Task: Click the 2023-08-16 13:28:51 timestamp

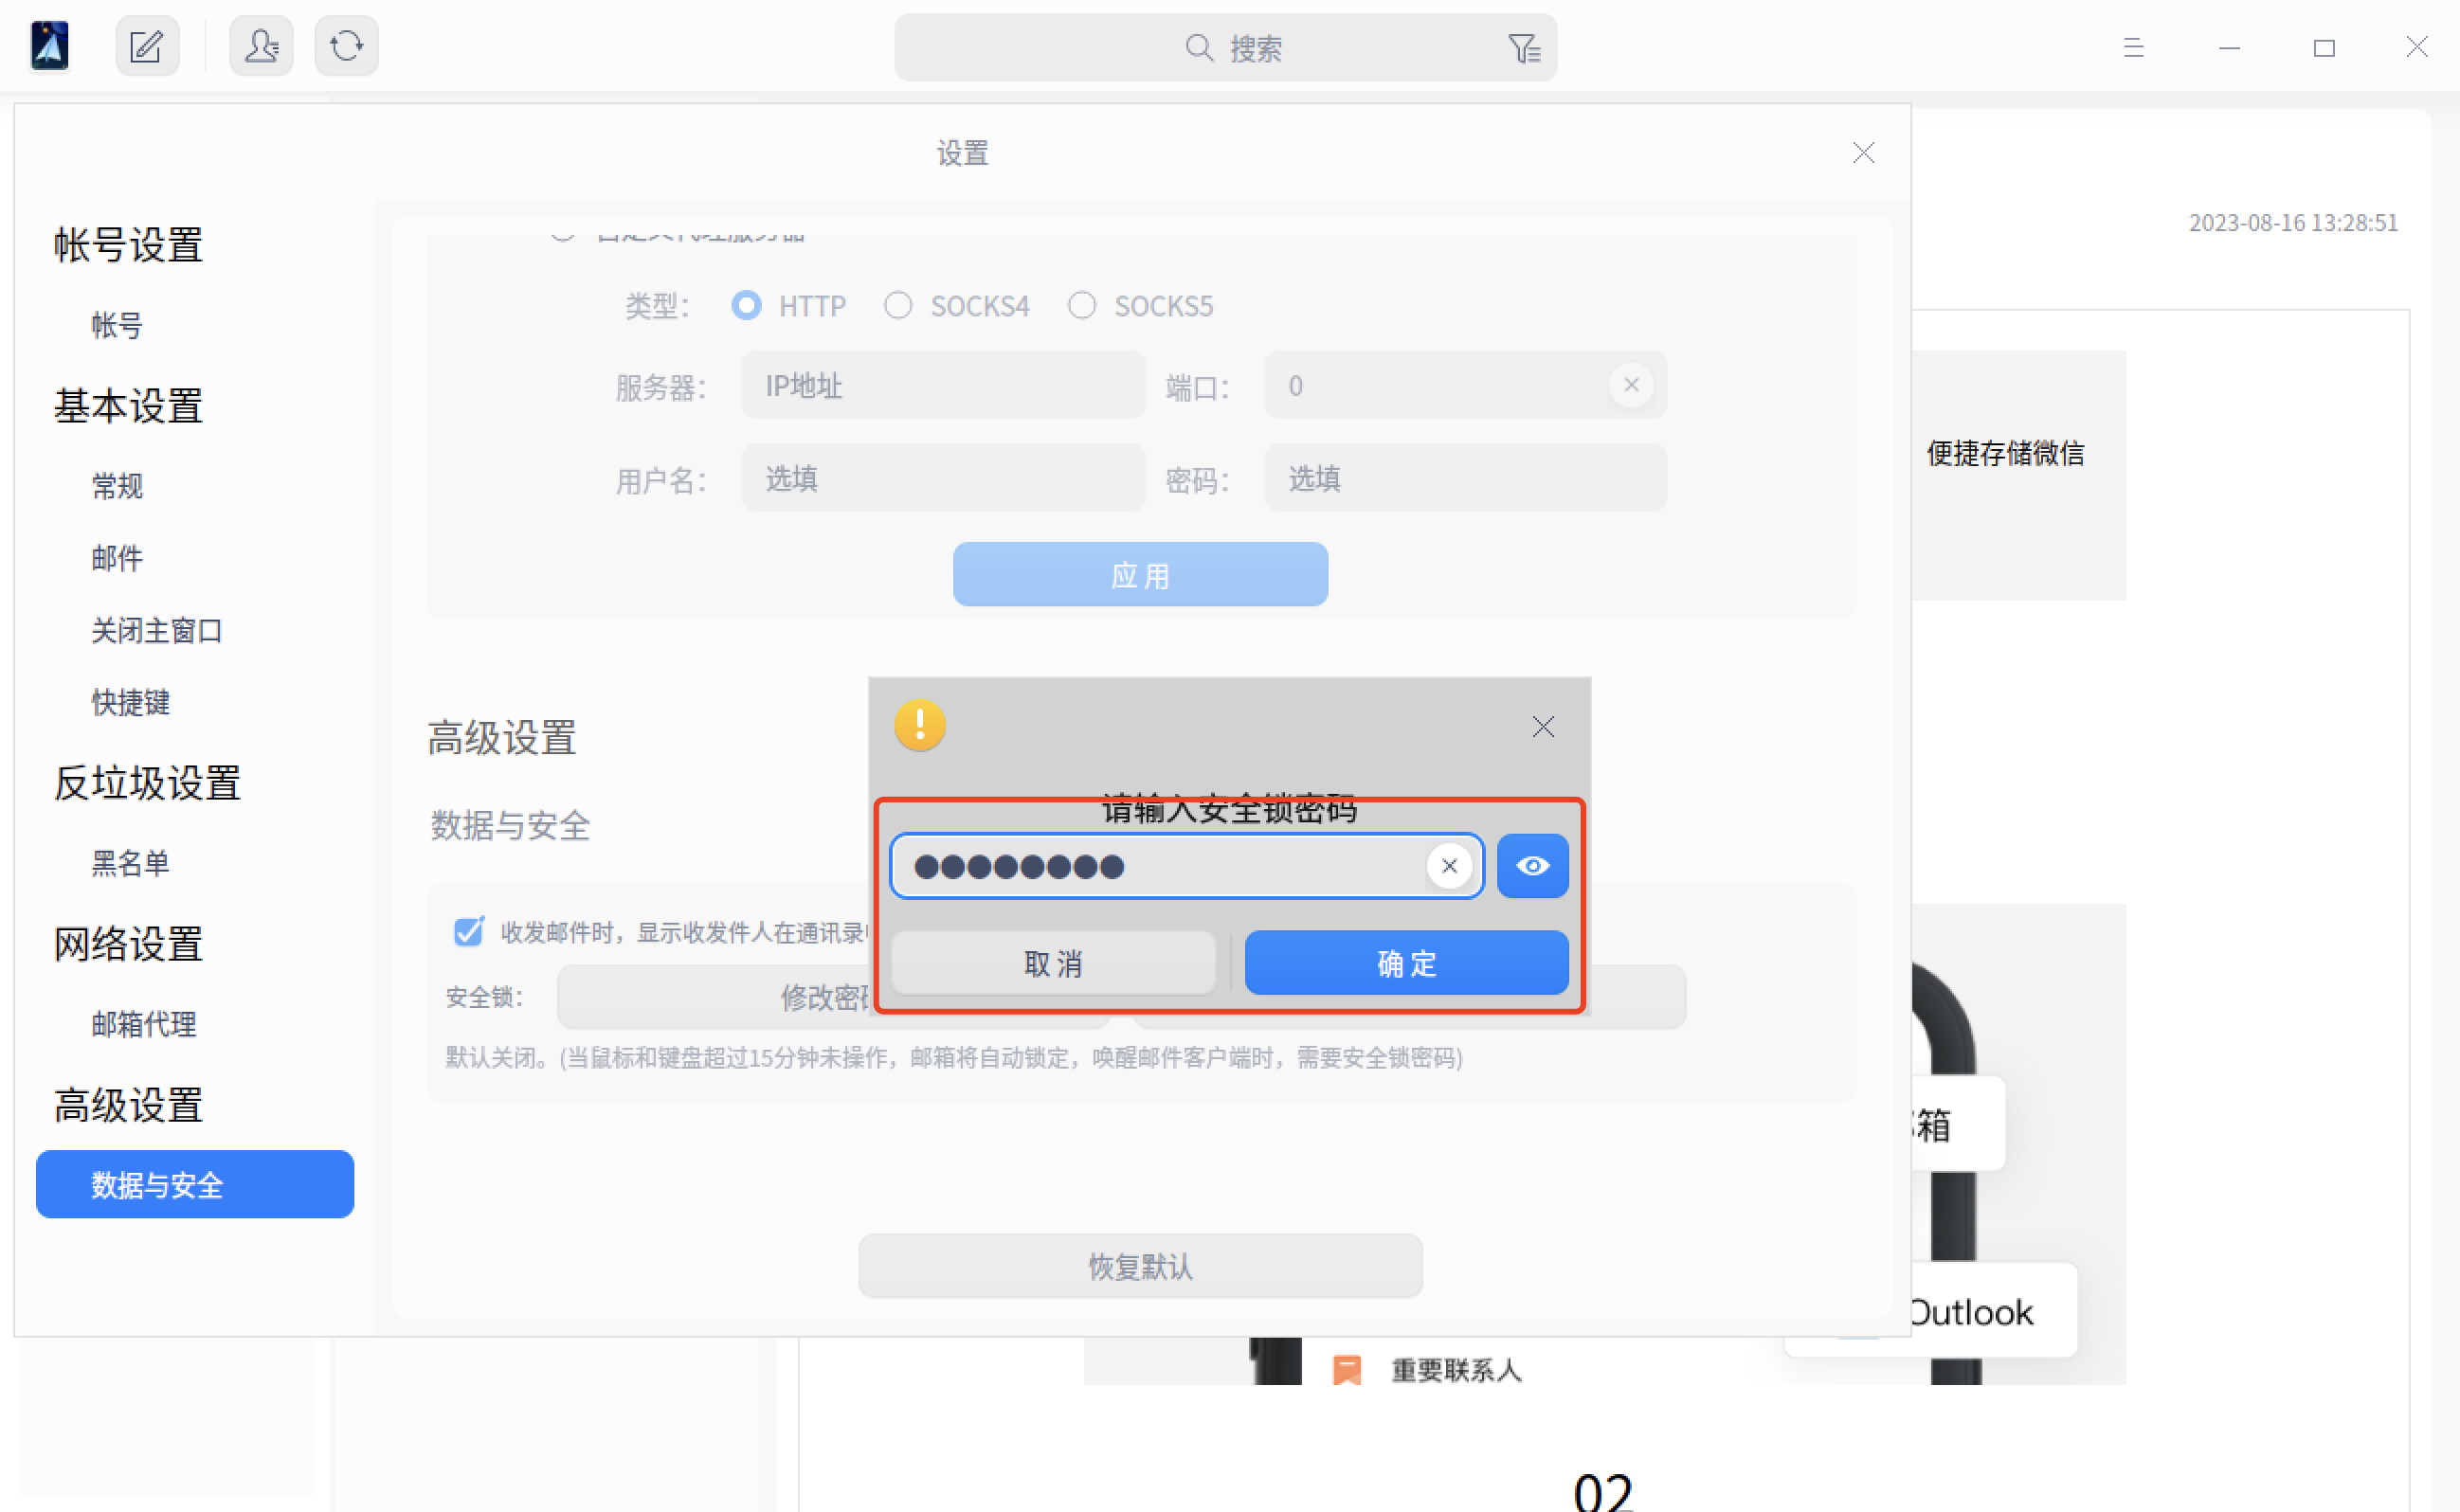Action: [x=2293, y=222]
